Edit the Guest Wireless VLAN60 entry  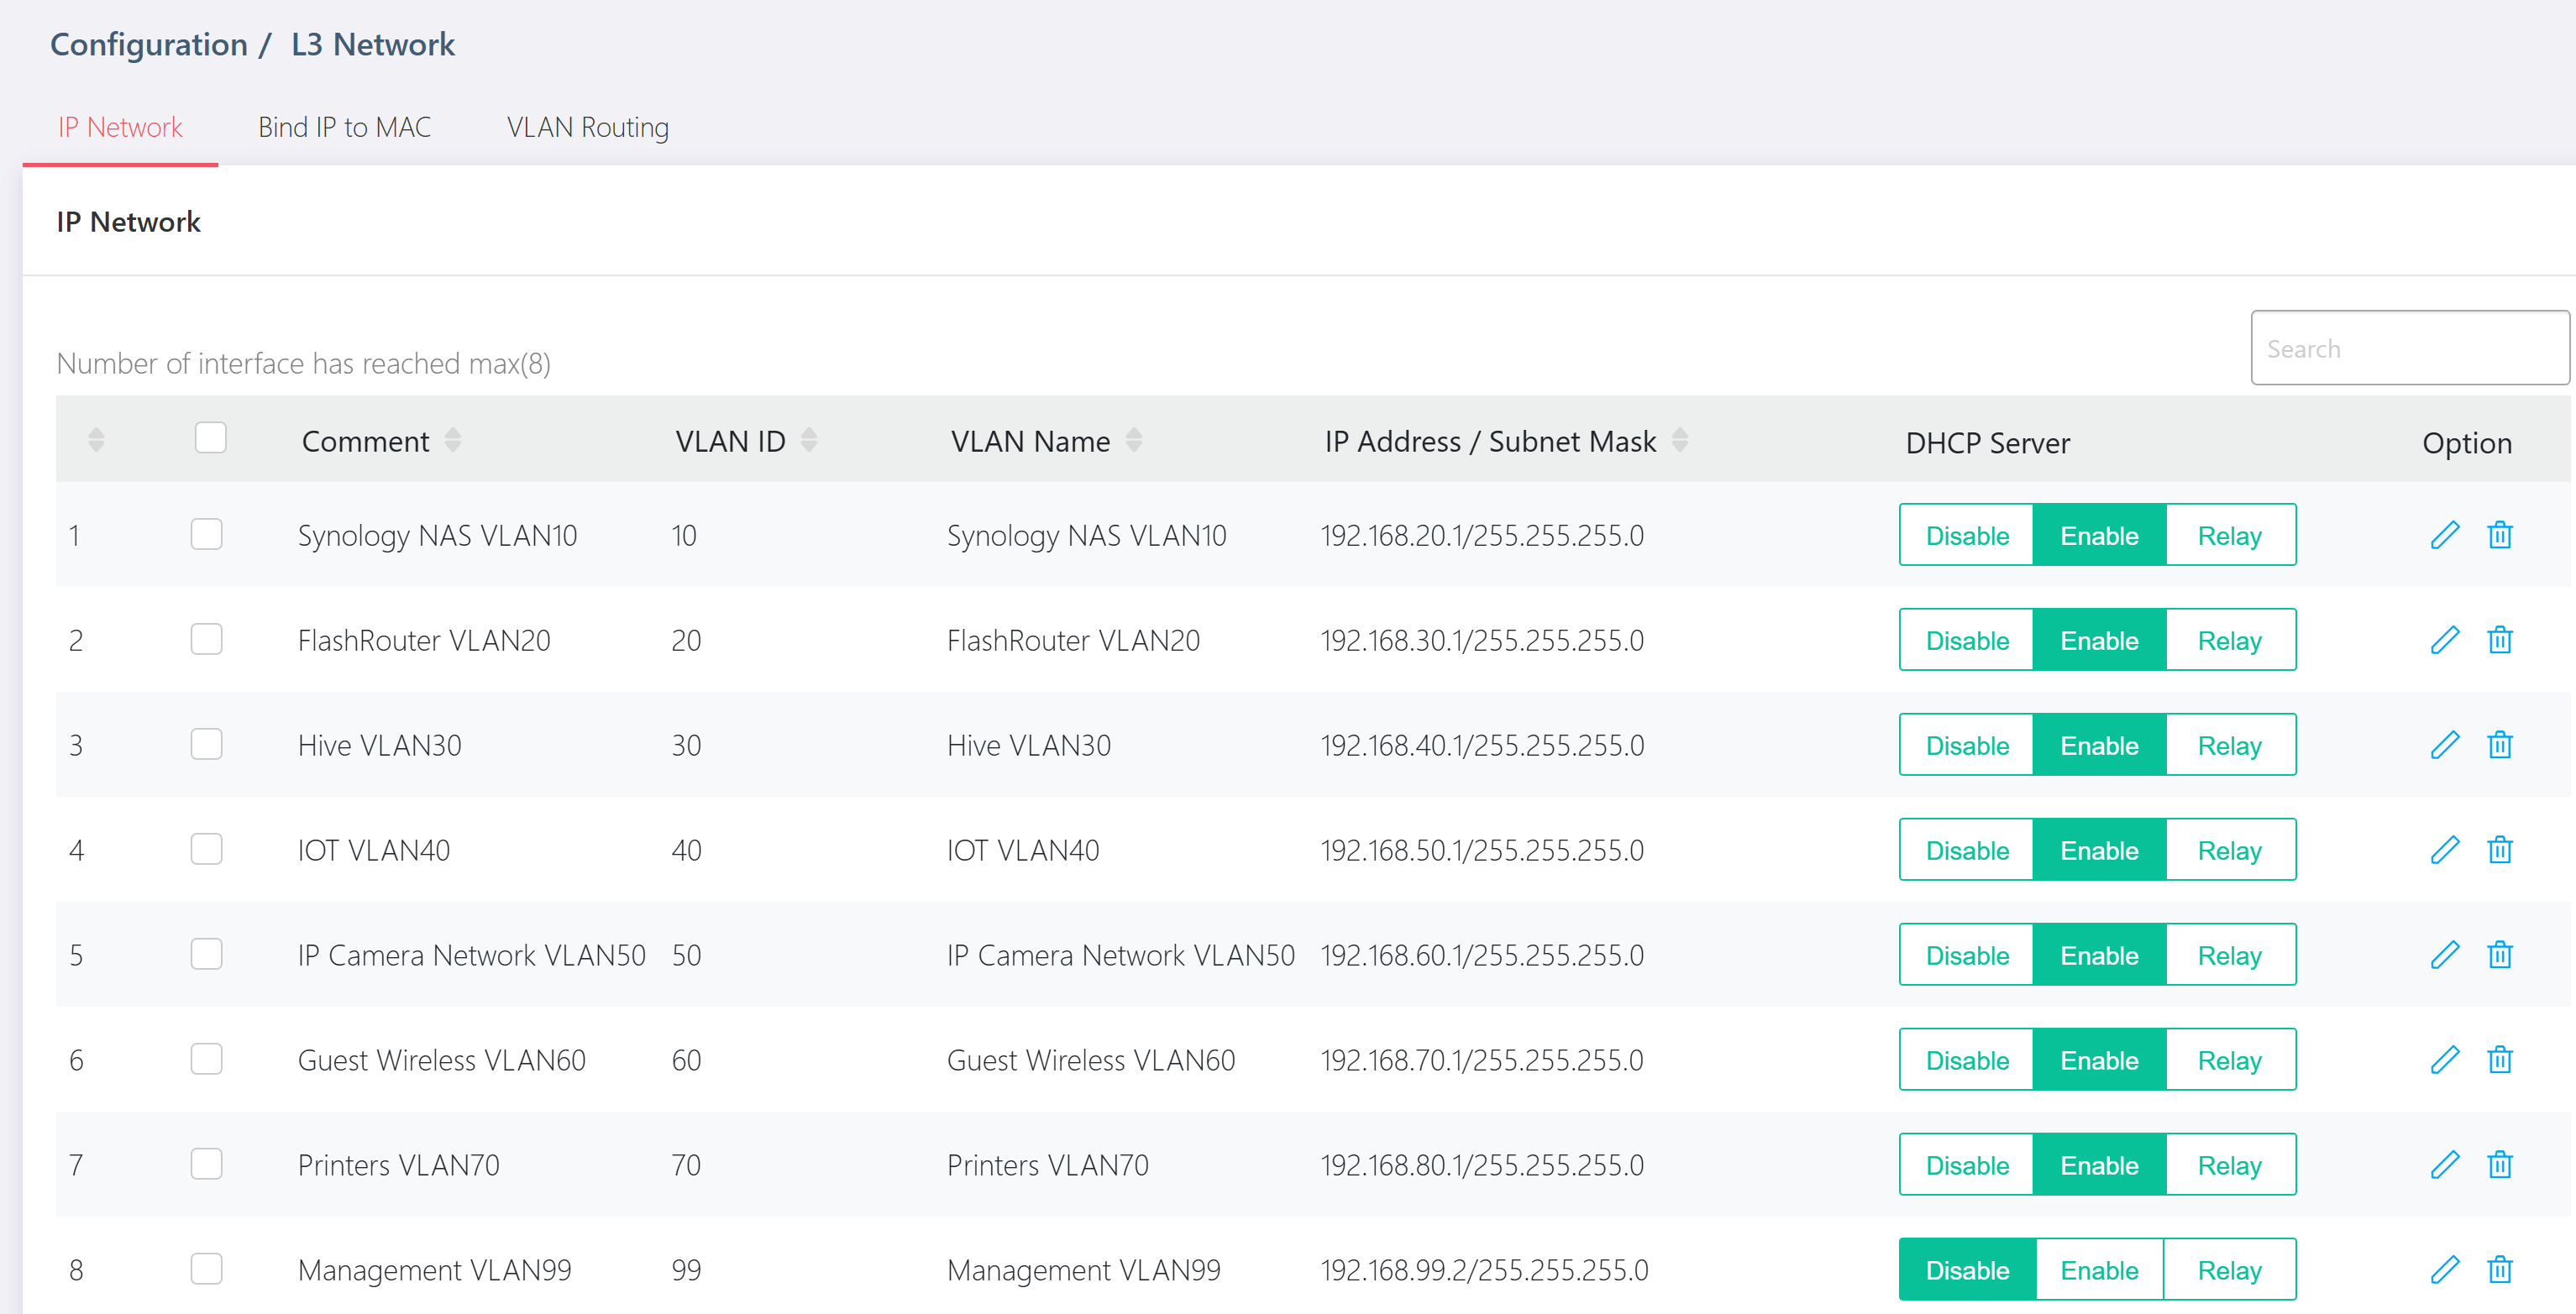(2444, 1060)
